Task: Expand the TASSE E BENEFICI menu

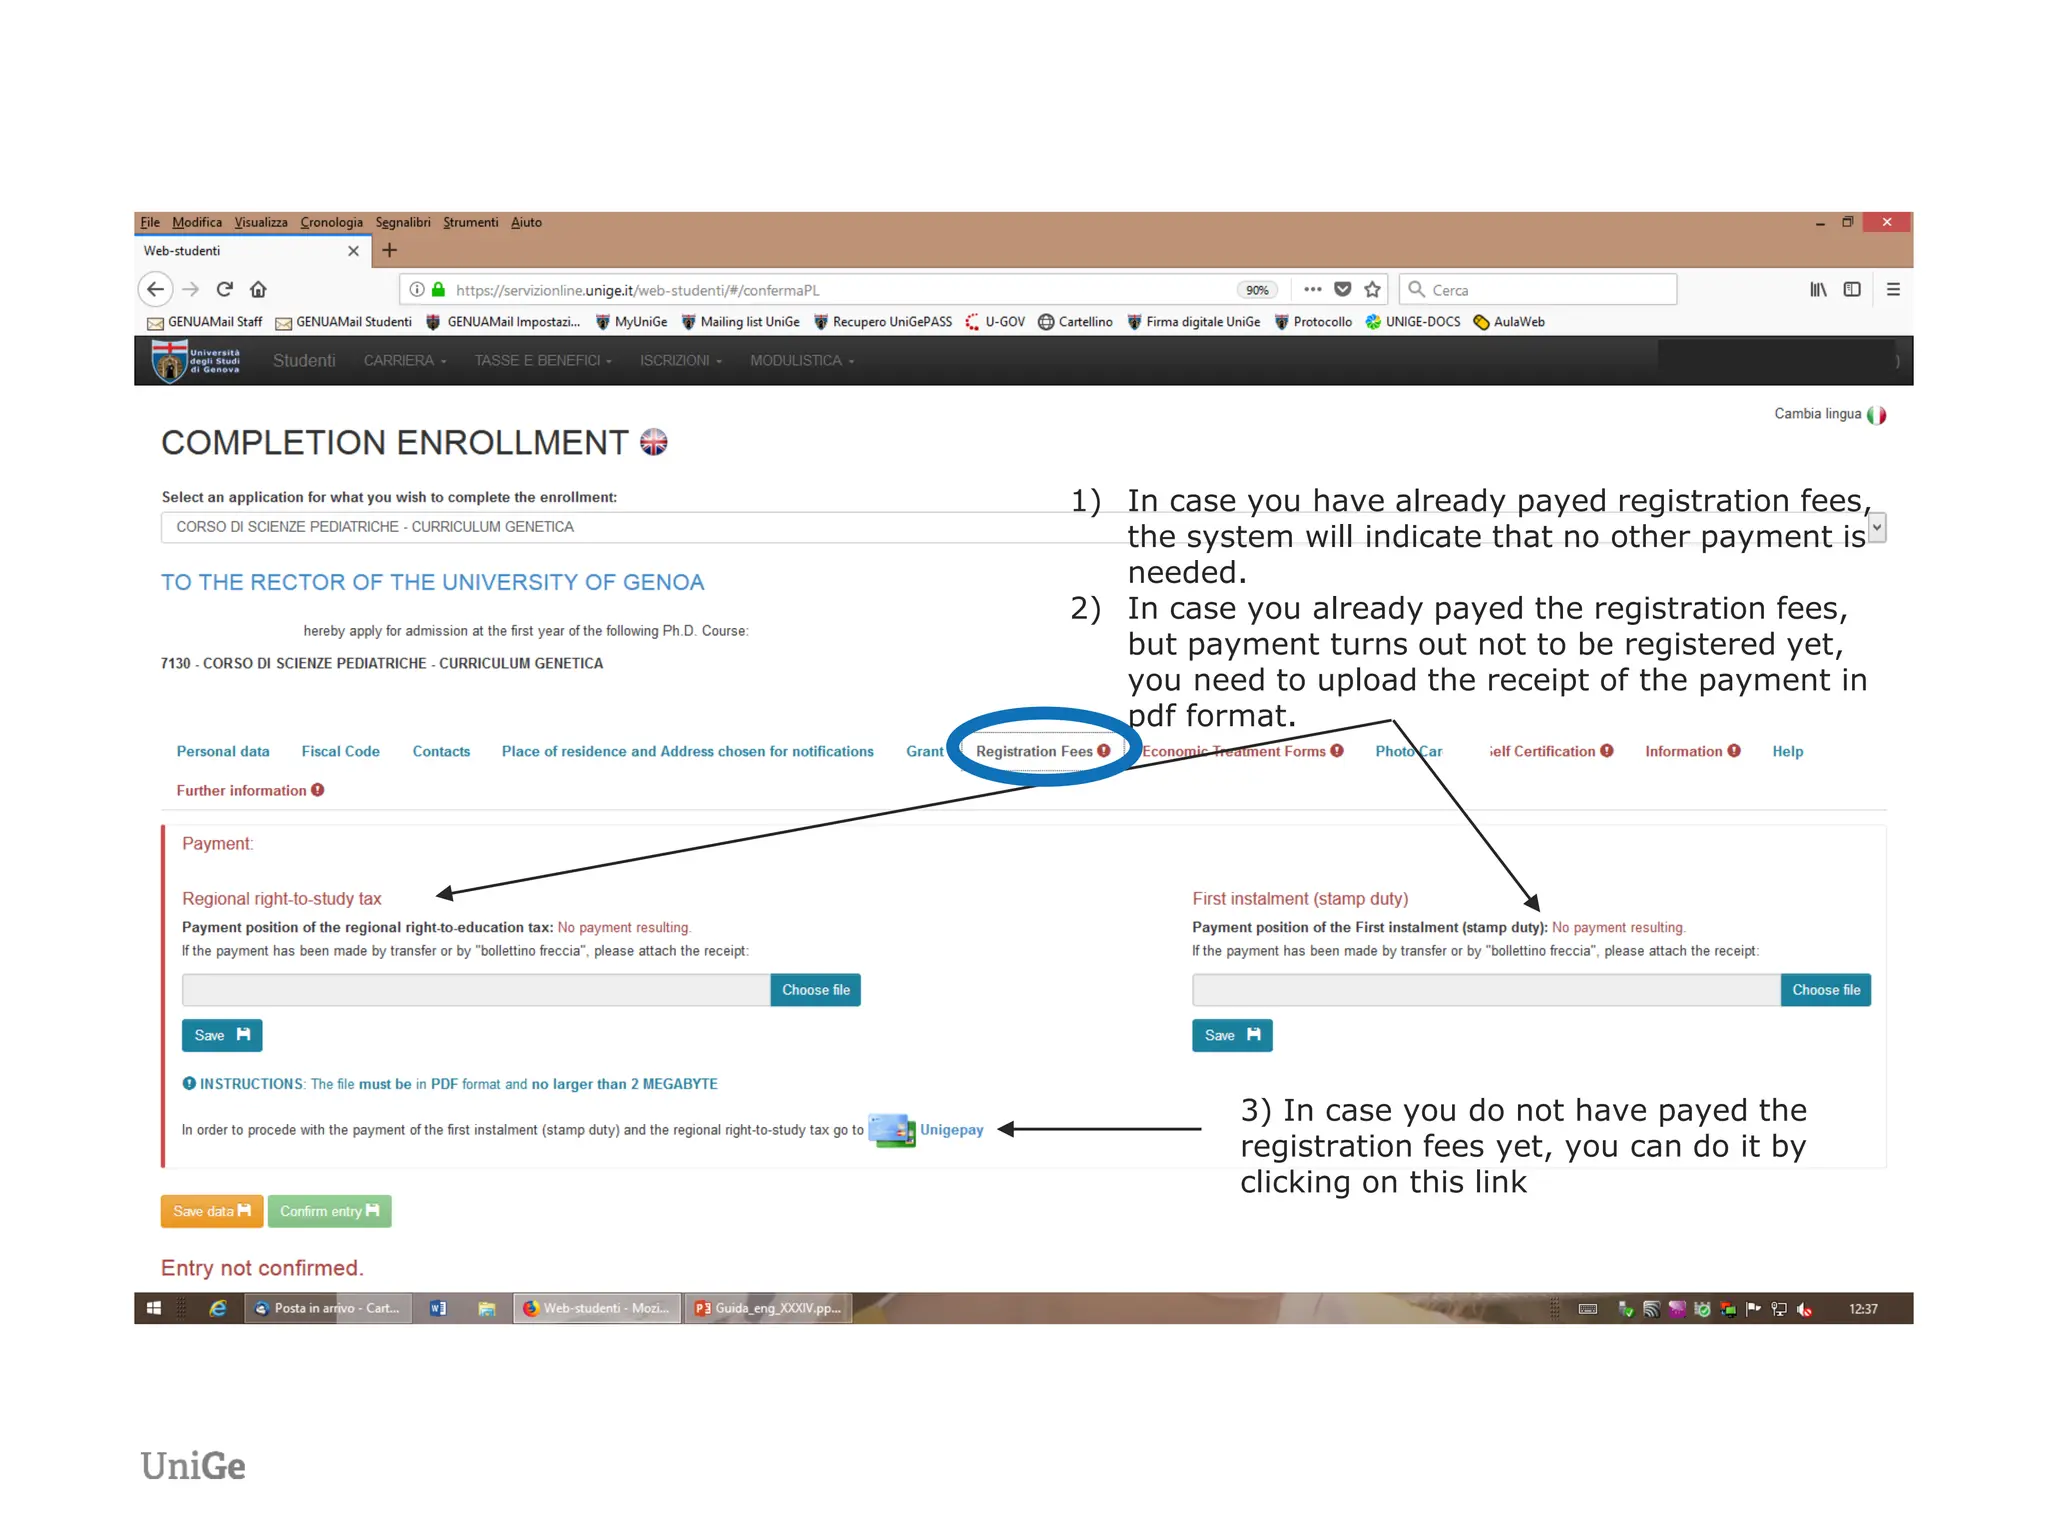Action: coord(542,361)
